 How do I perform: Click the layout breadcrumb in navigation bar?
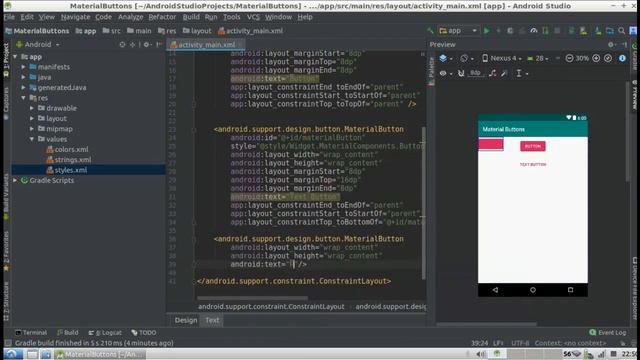coord(197,31)
